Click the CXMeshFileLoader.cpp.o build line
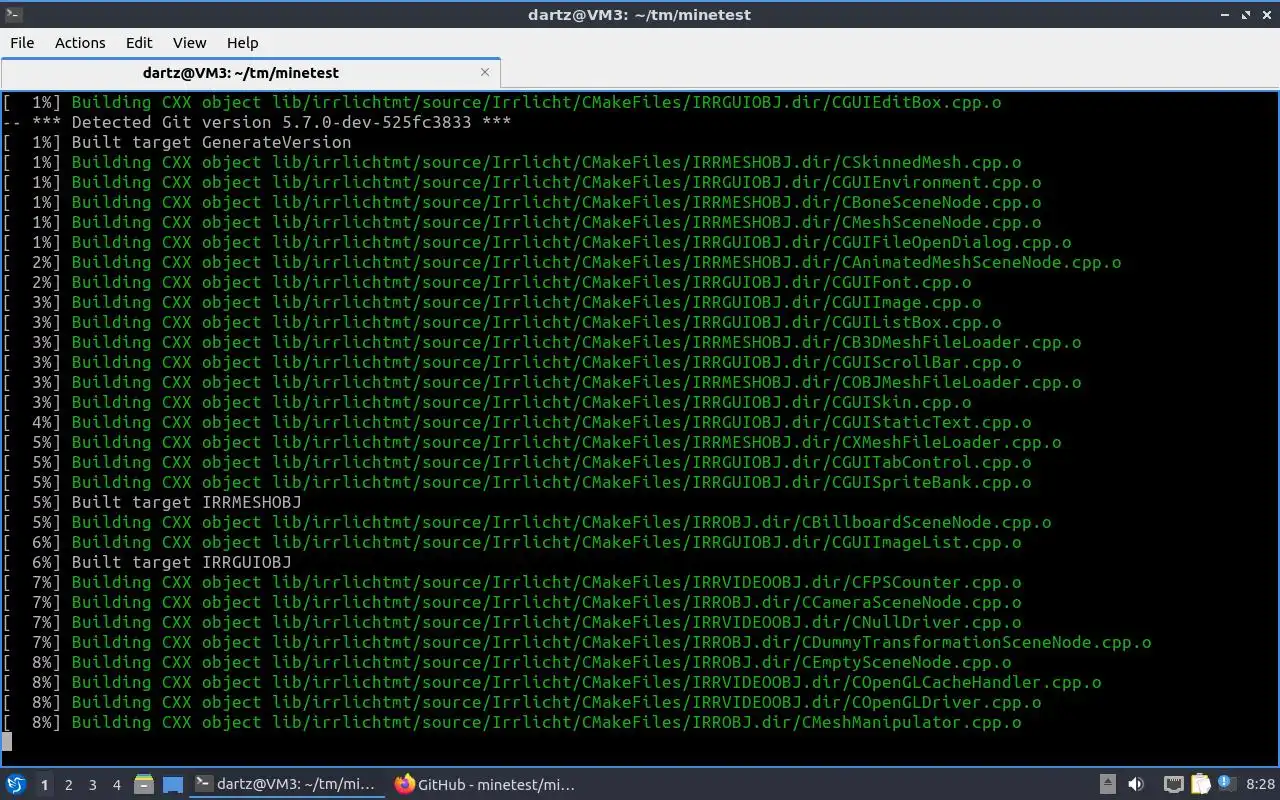Viewport: 1280px width, 800px height. pos(532,442)
